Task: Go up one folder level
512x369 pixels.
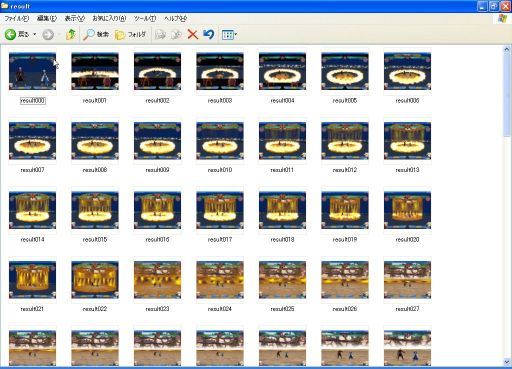Action: [x=71, y=34]
